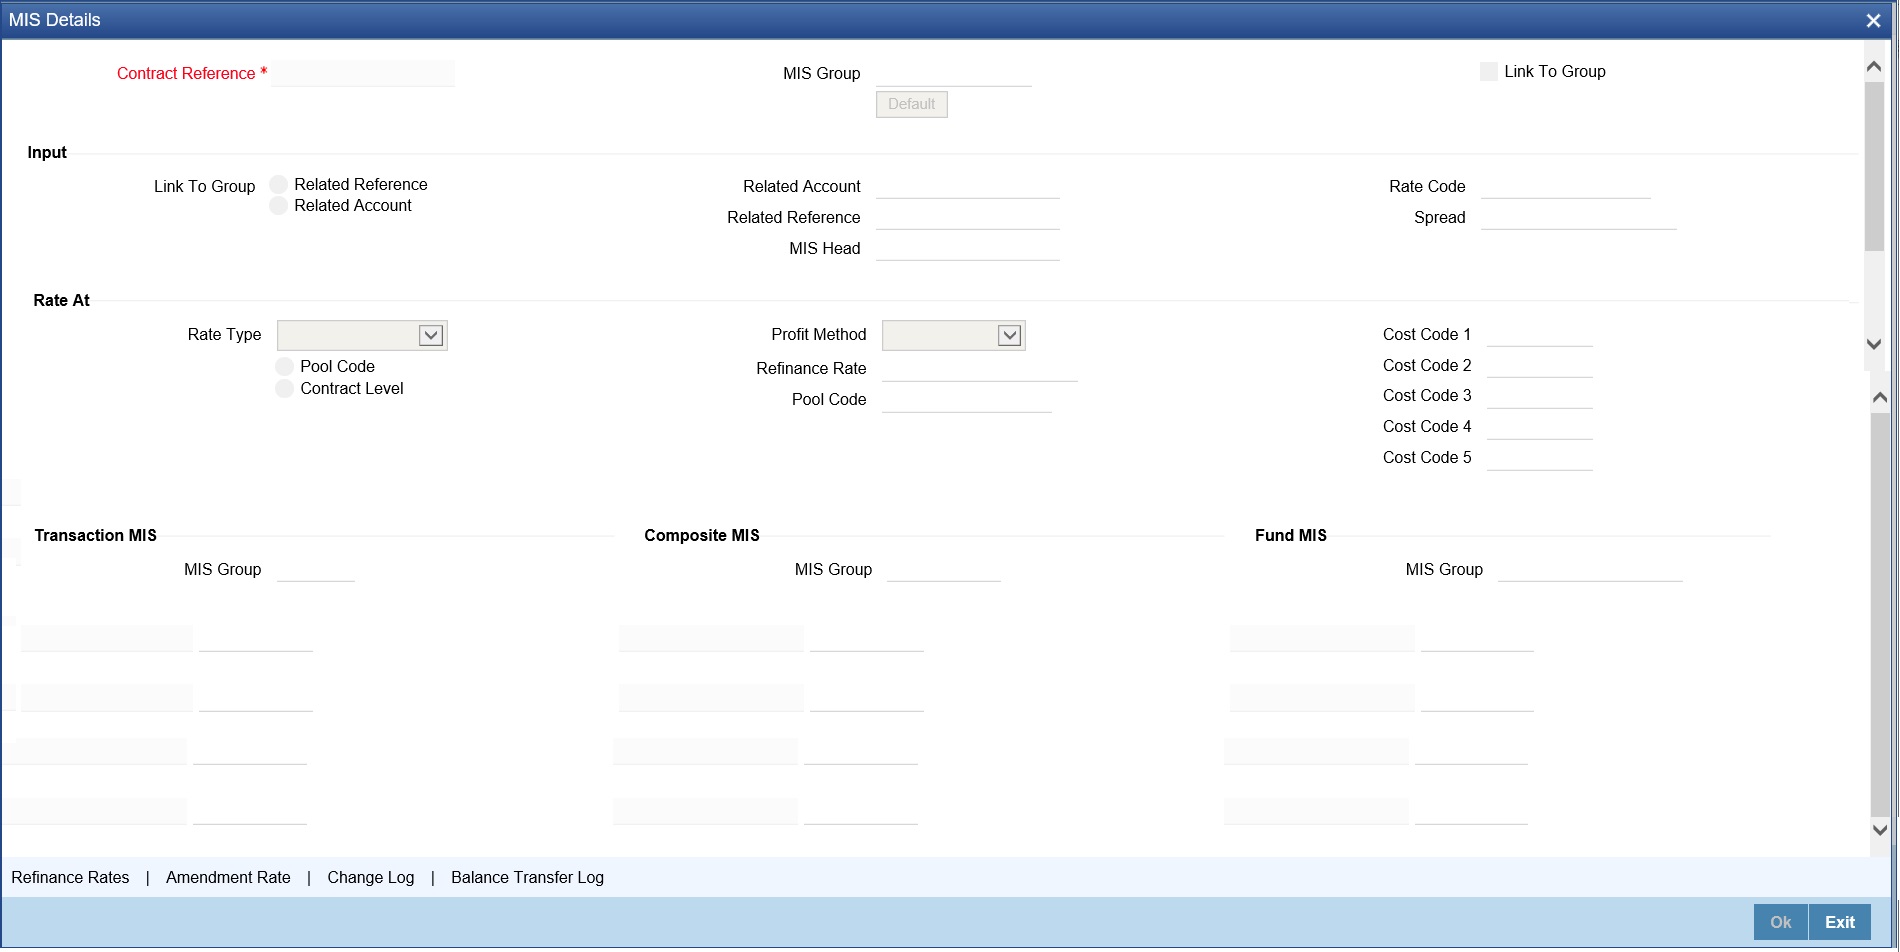Viewport: 1900px width, 952px height.
Task: Click the top MIS Group input field
Action: [x=954, y=73]
